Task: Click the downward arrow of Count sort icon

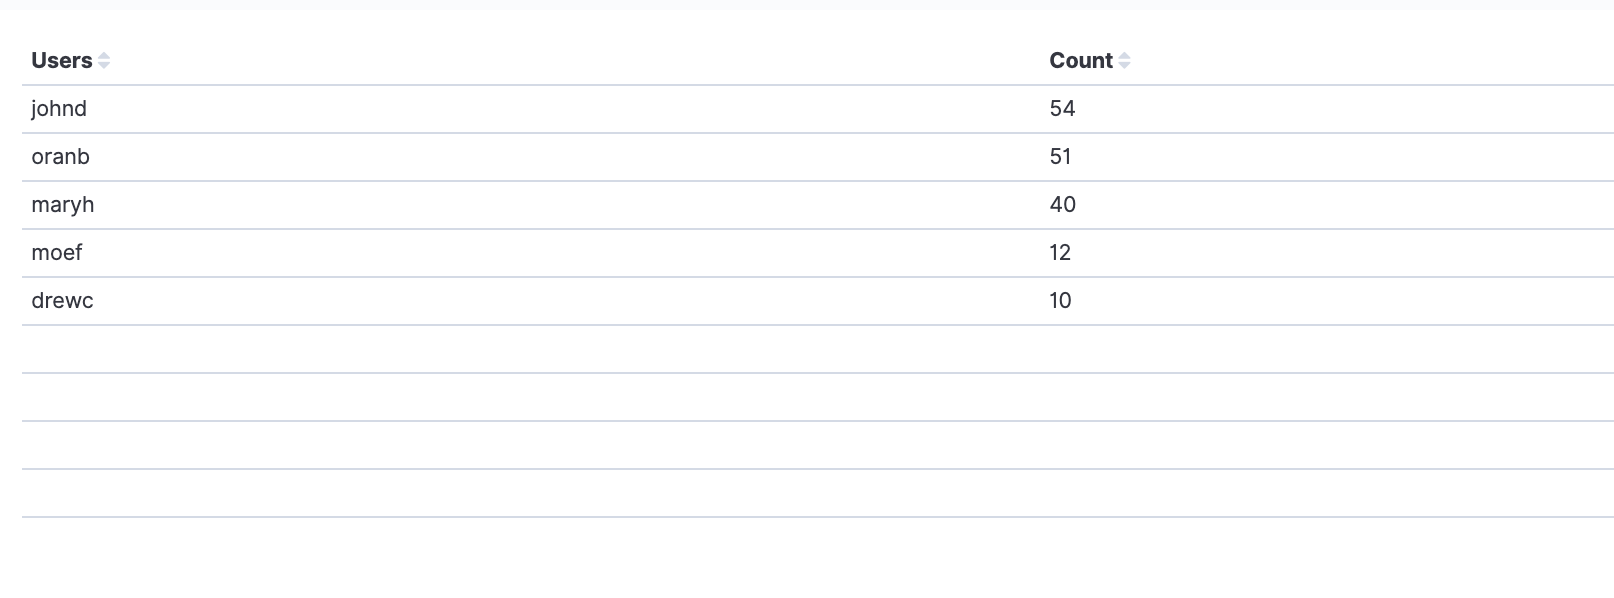Action: pos(1124,66)
